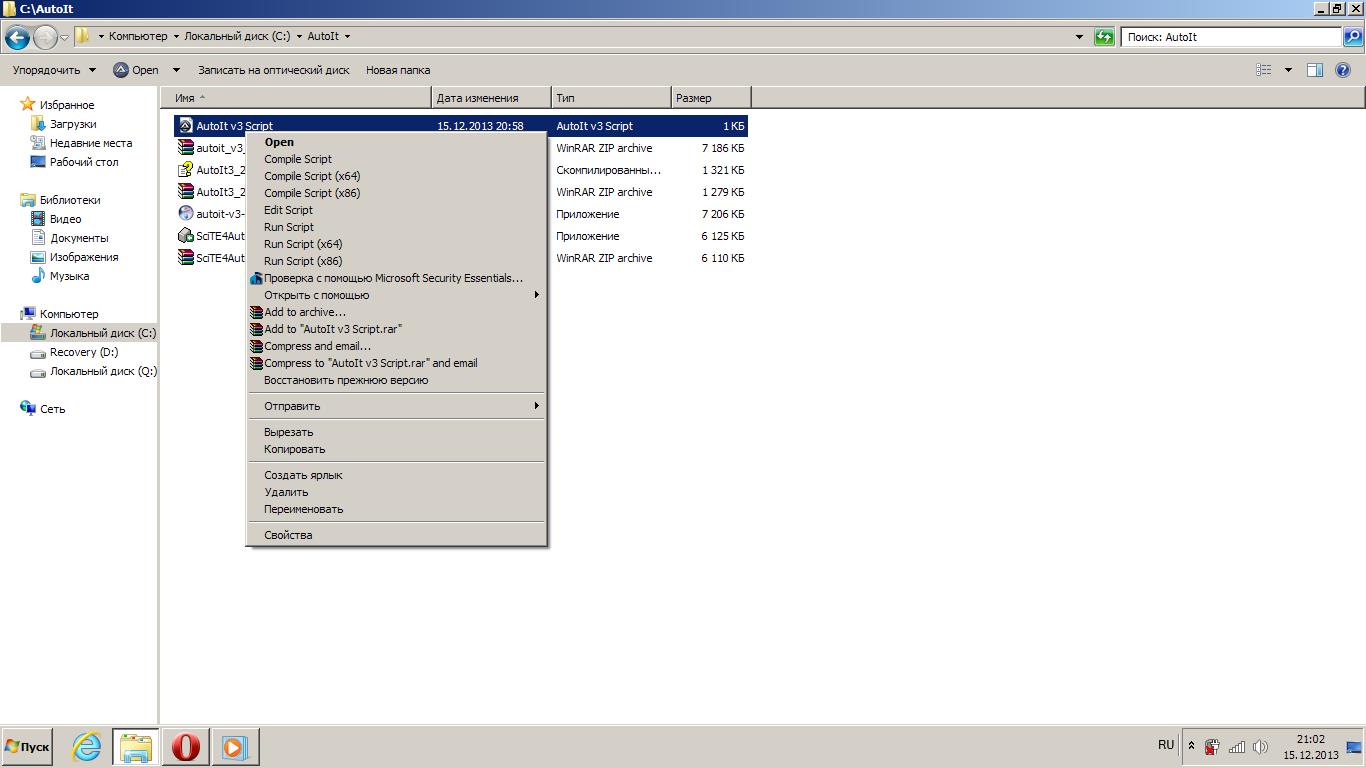The height and width of the screenshot is (768, 1366).
Task: Click the refresh address bar icon
Action: click(1104, 37)
